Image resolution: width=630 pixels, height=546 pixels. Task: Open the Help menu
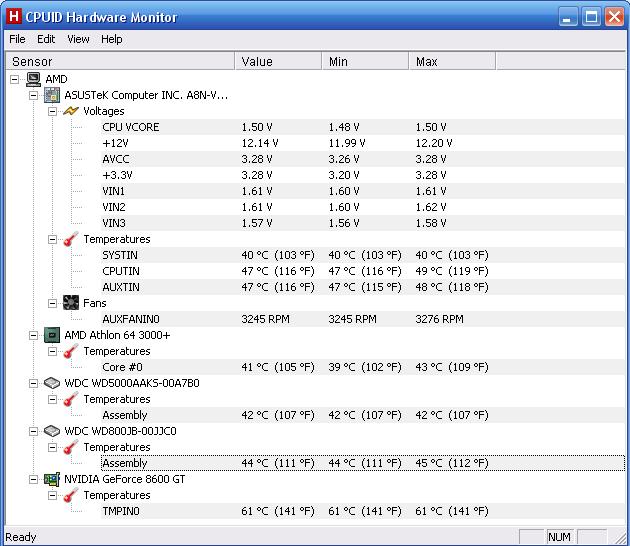click(112, 39)
